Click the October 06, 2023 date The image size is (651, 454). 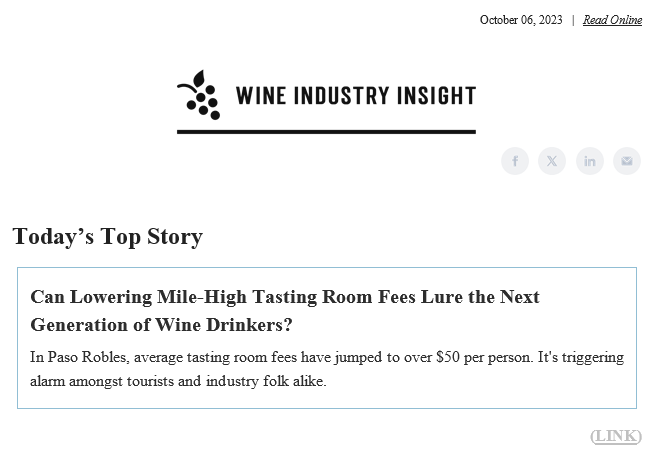click(521, 20)
